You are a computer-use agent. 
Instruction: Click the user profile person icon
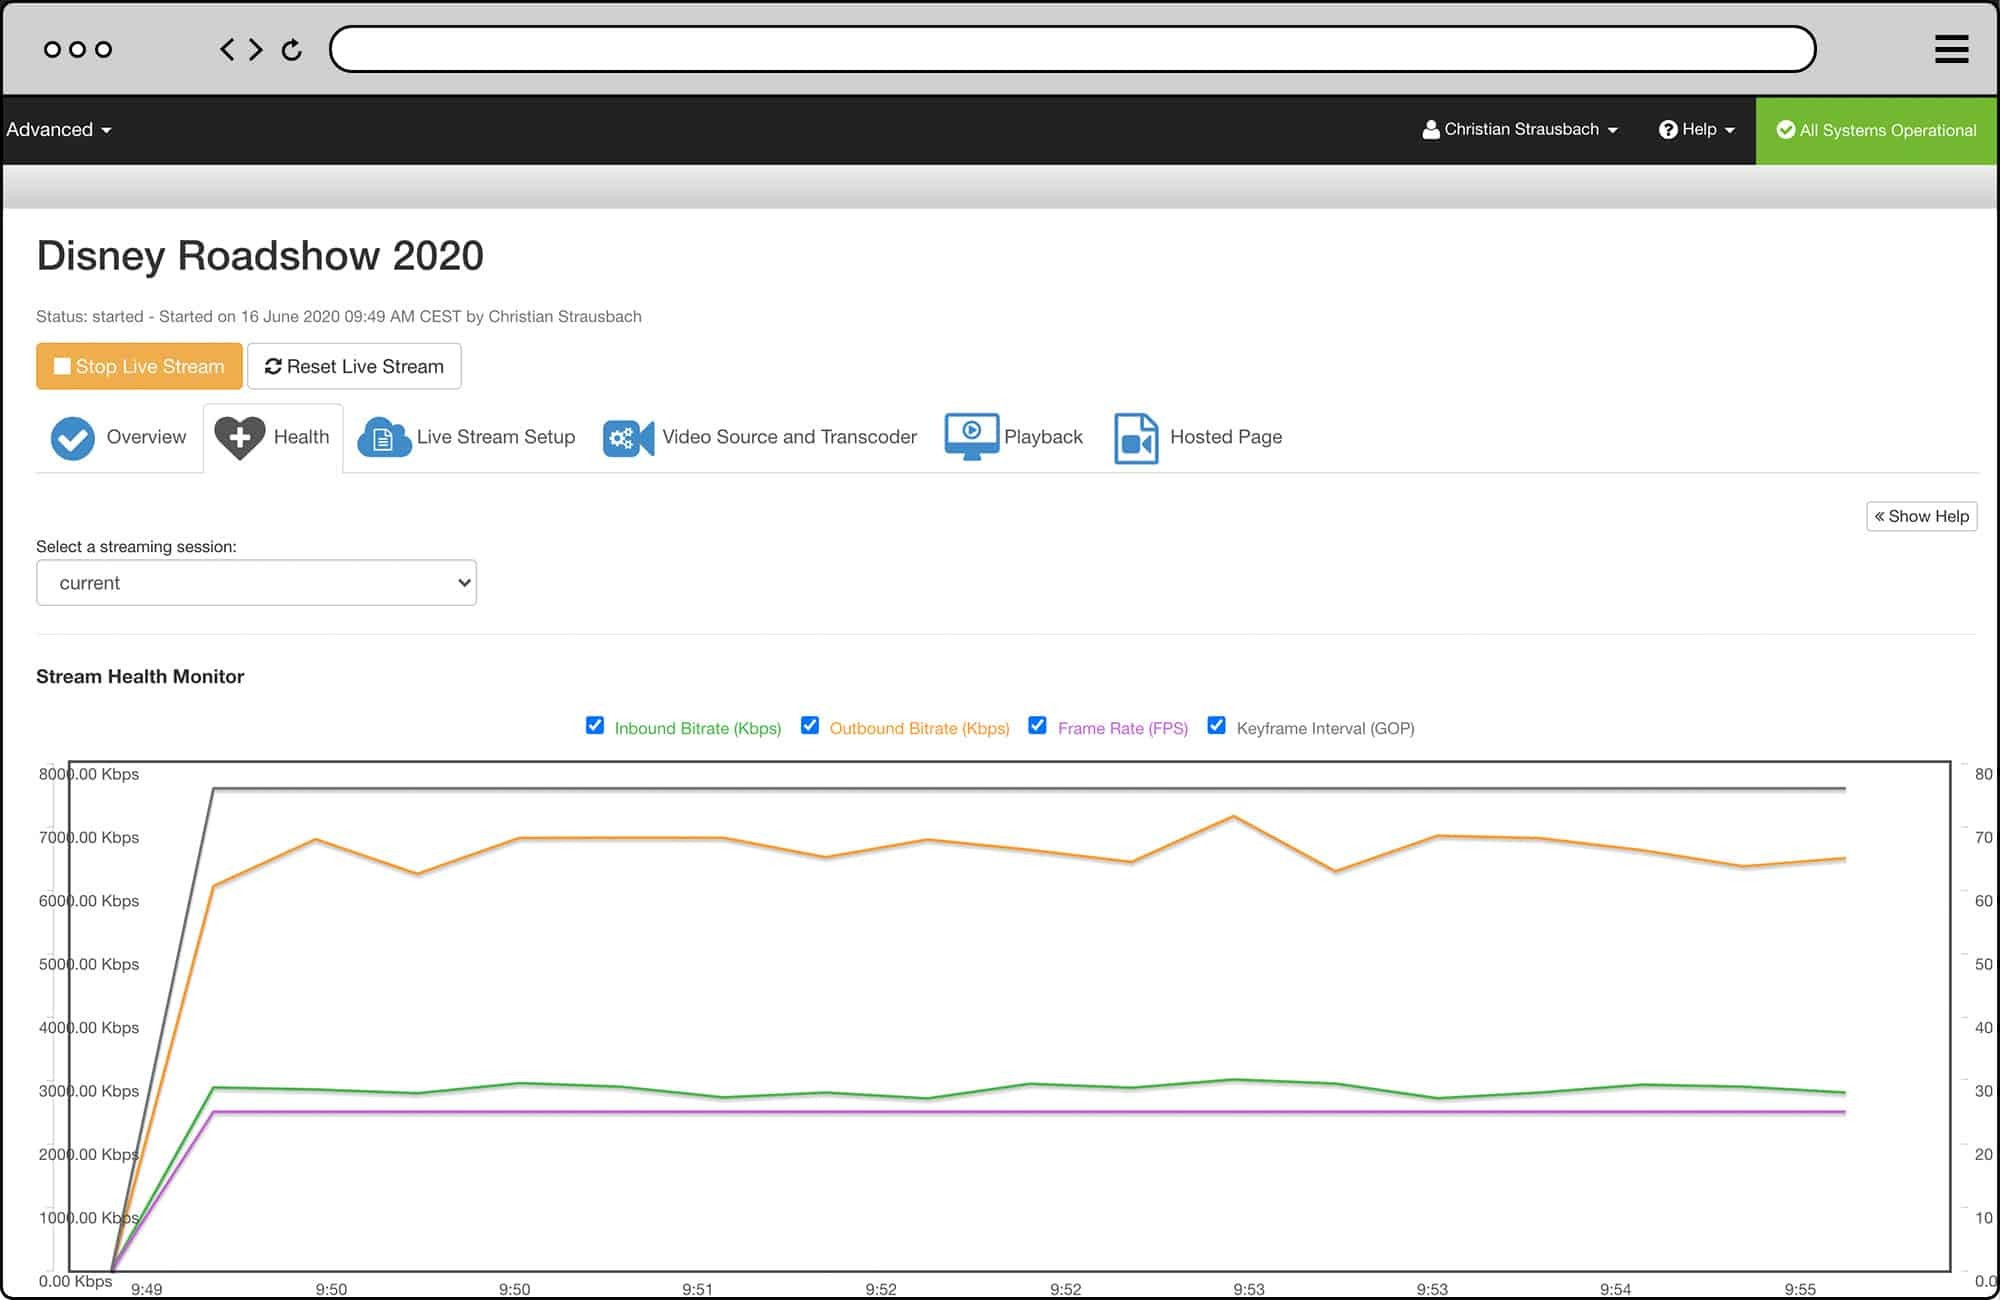[x=1431, y=130]
